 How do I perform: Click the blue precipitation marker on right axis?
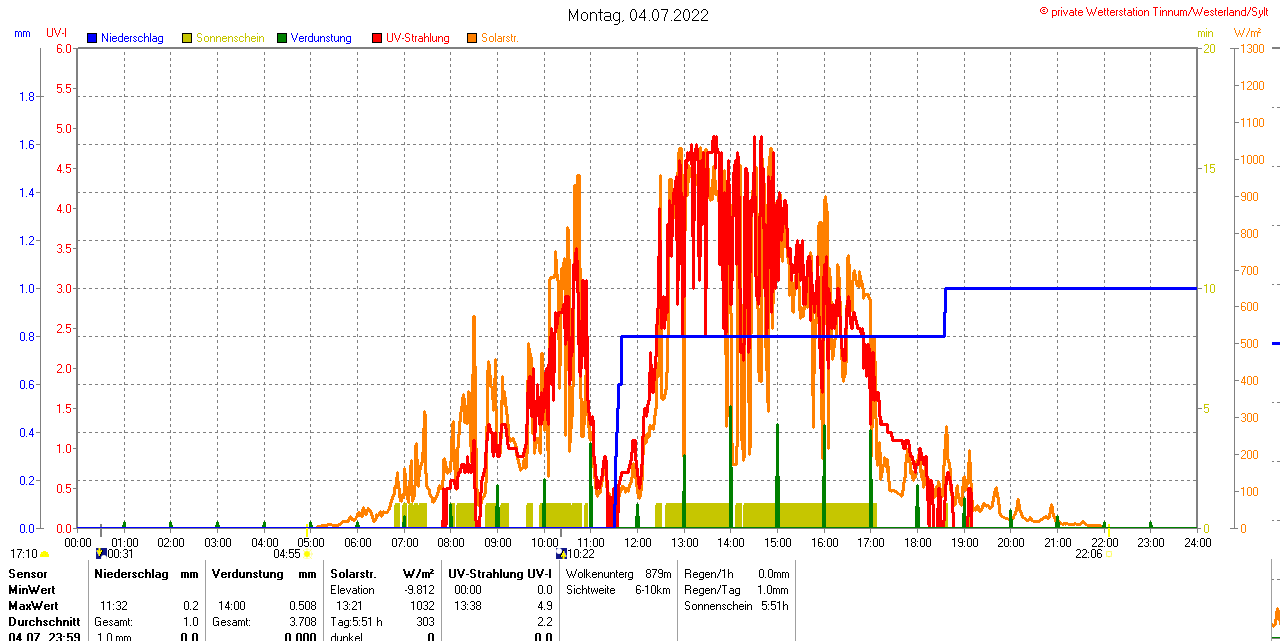[x=1275, y=343]
